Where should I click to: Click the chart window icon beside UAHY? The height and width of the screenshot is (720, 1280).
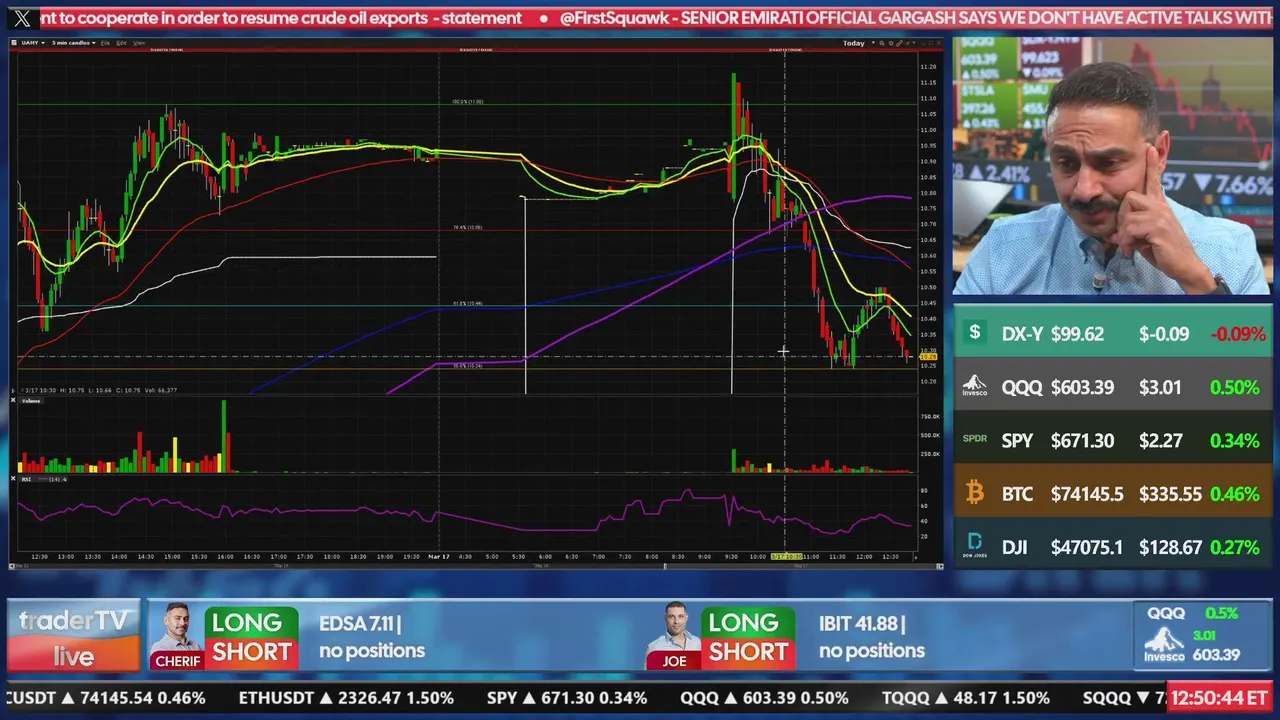tap(14, 43)
